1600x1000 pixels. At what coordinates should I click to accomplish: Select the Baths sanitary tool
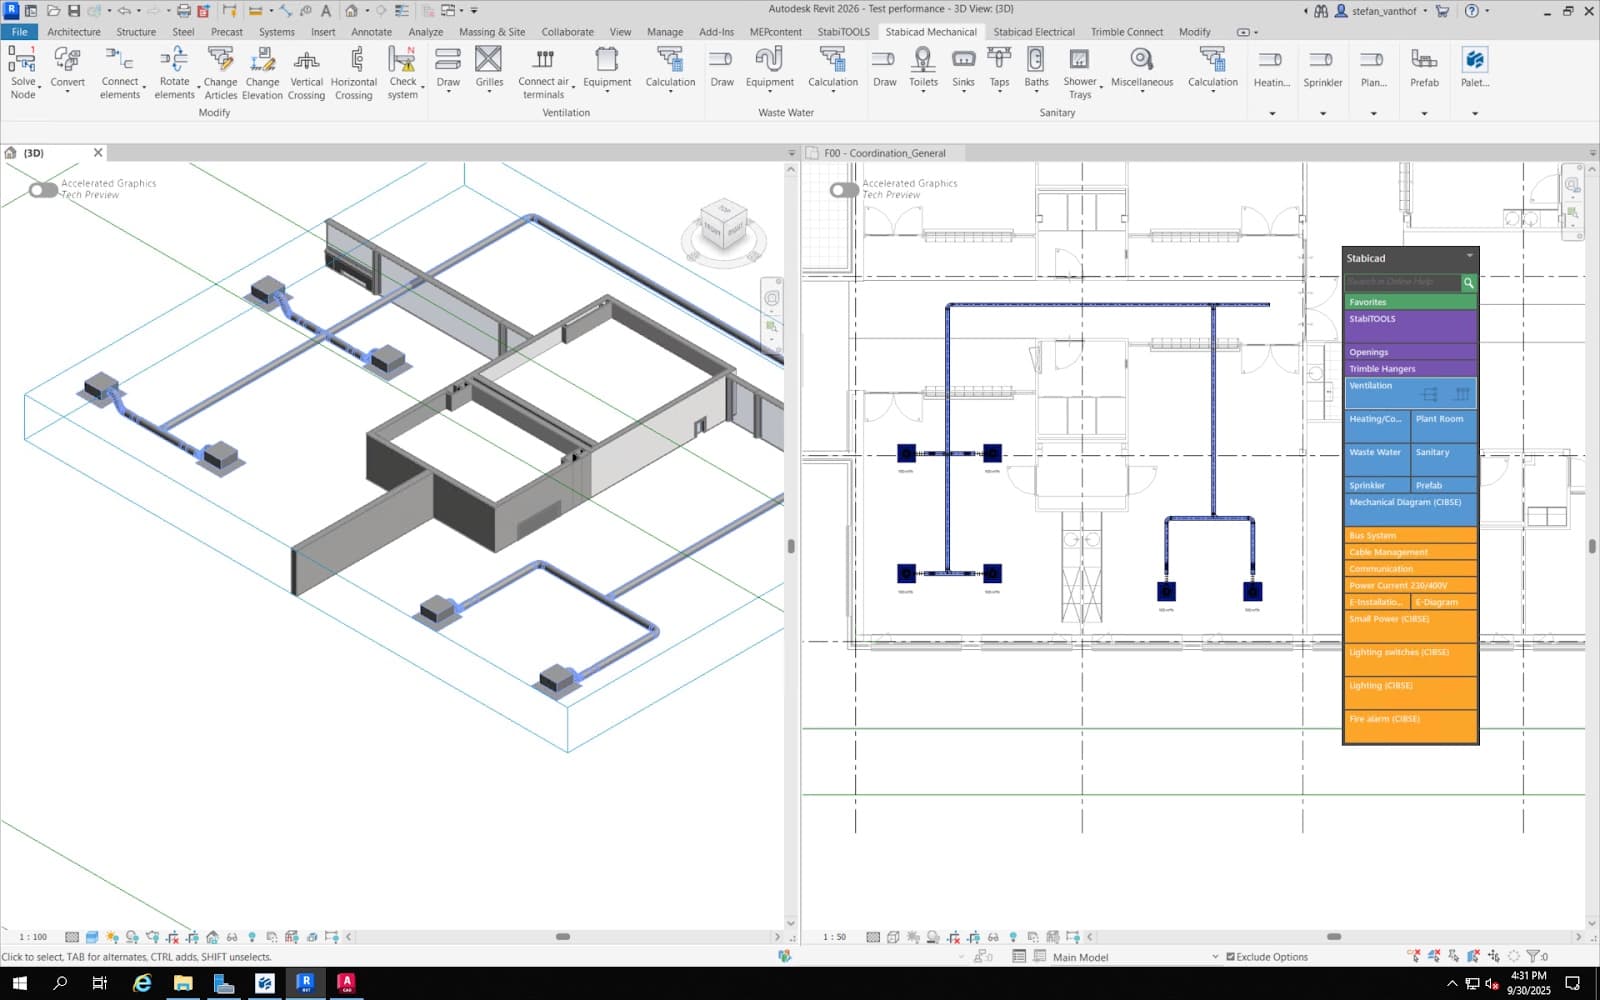click(1036, 60)
